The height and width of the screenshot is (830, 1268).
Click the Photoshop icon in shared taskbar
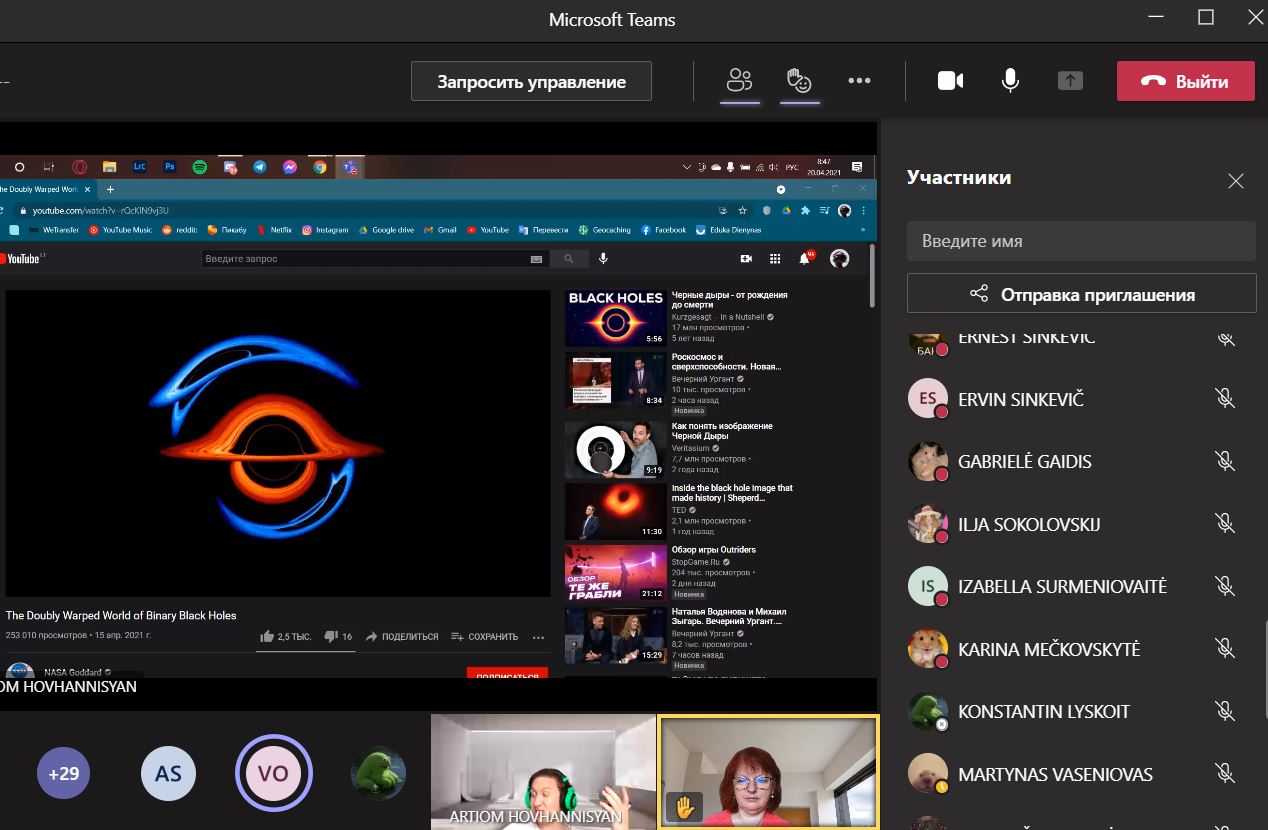[x=169, y=167]
